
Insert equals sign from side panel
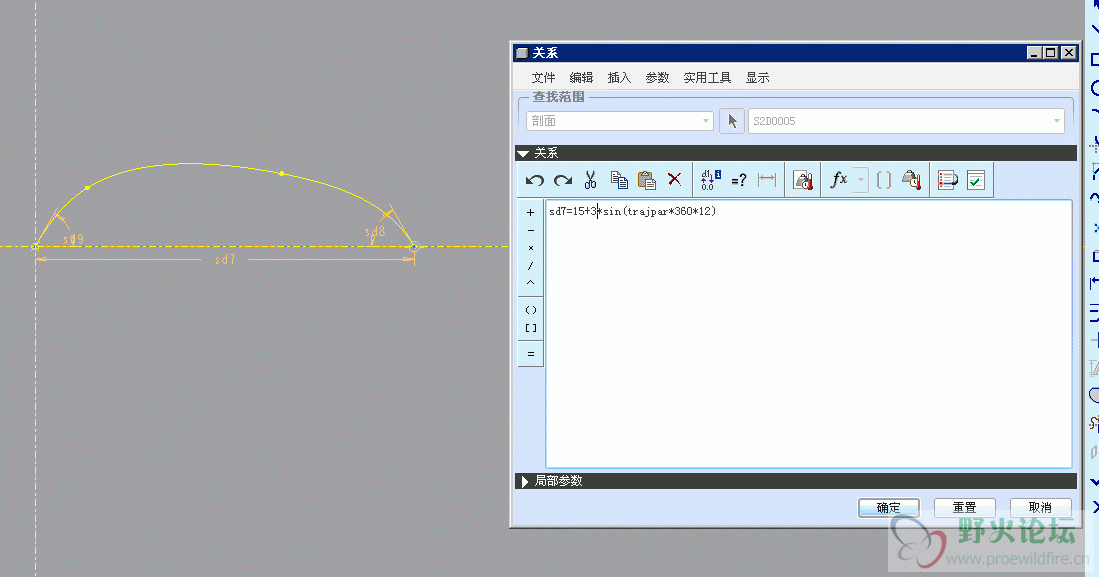pos(531,354)
